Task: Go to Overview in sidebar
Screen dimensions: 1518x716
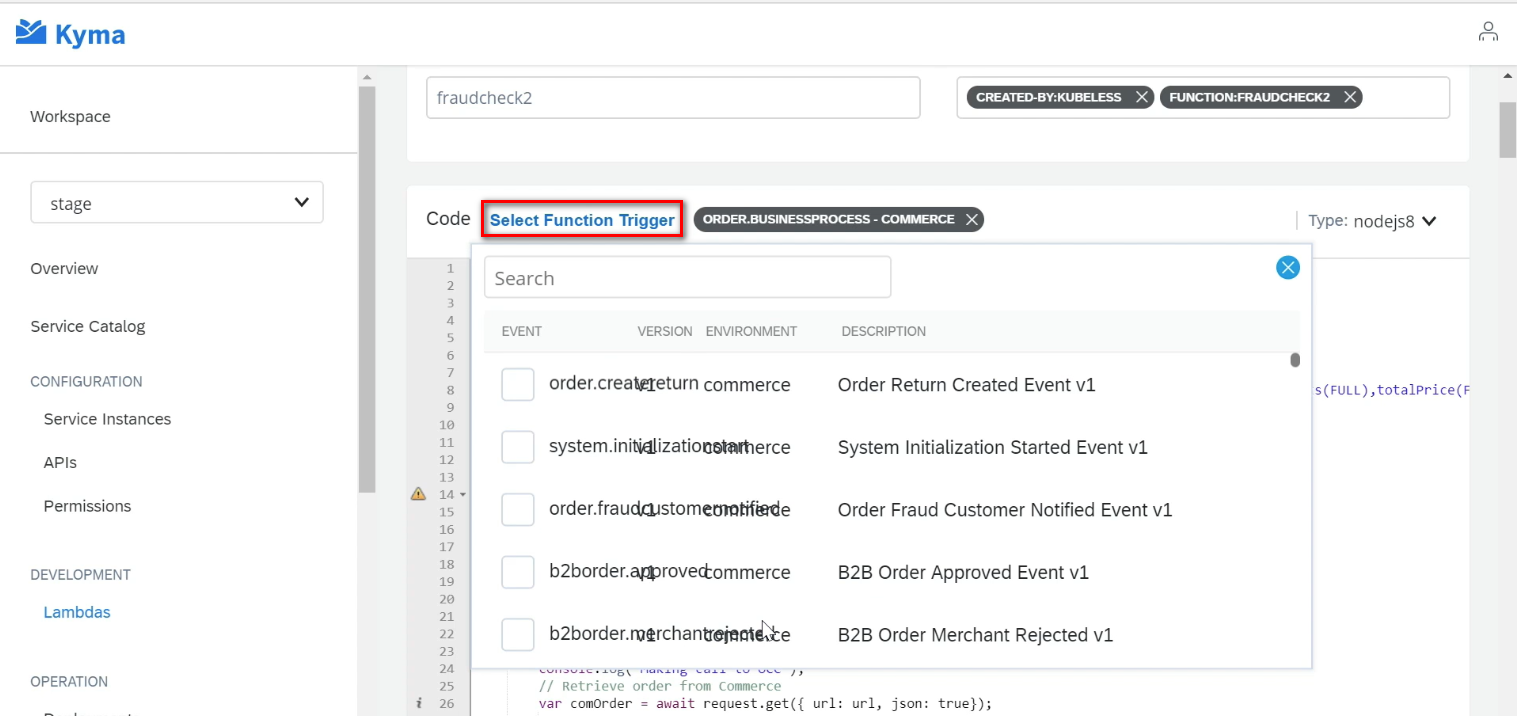Action: point(64,268)
